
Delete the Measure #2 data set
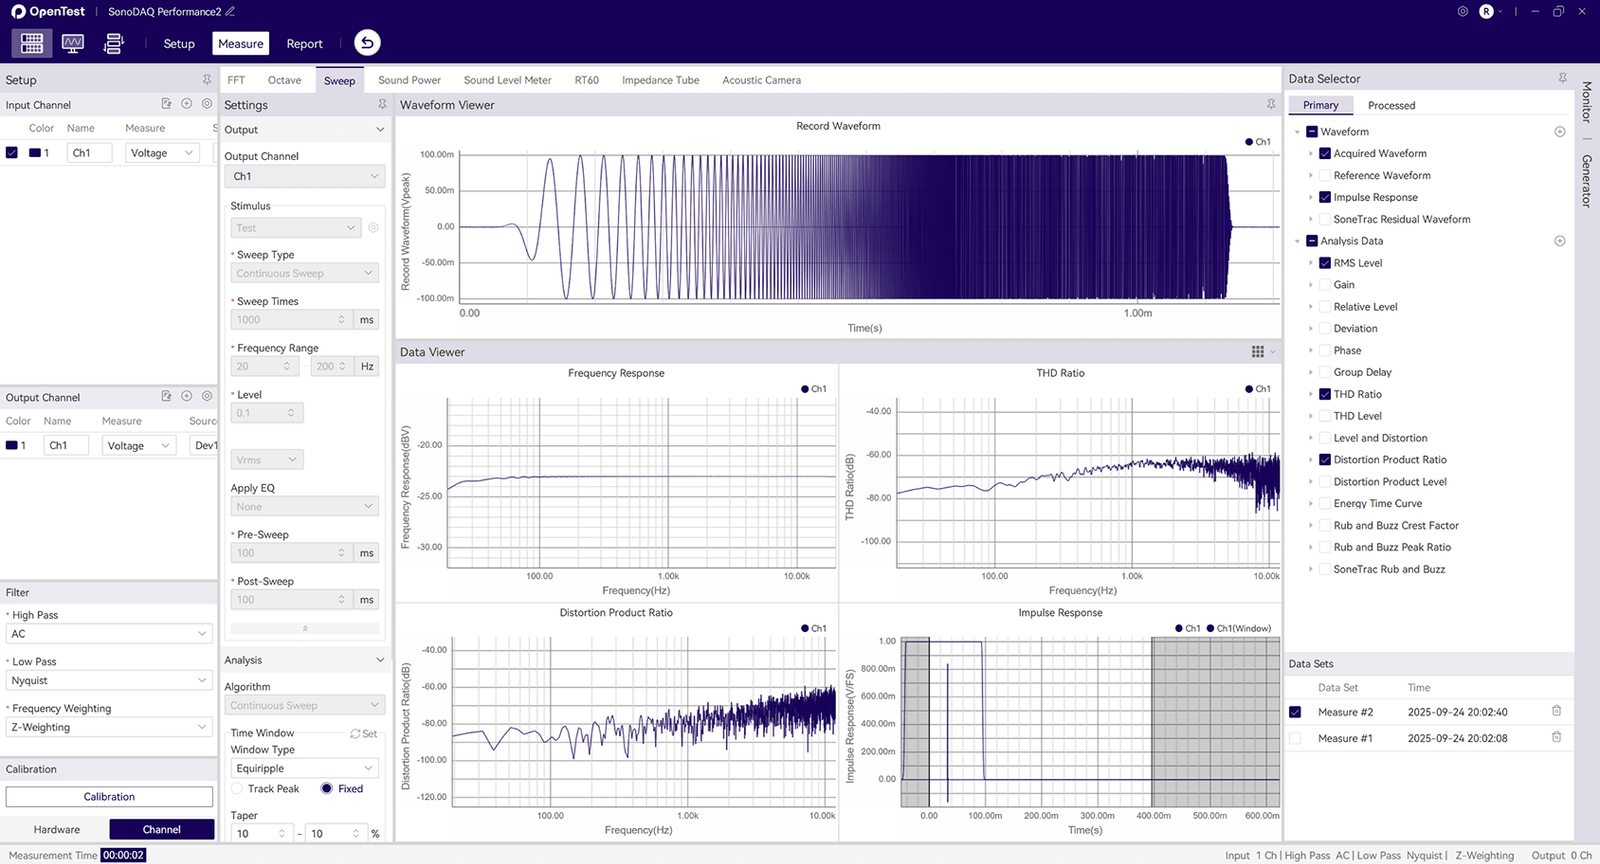pyautogui.click(x=1556, y=711)
